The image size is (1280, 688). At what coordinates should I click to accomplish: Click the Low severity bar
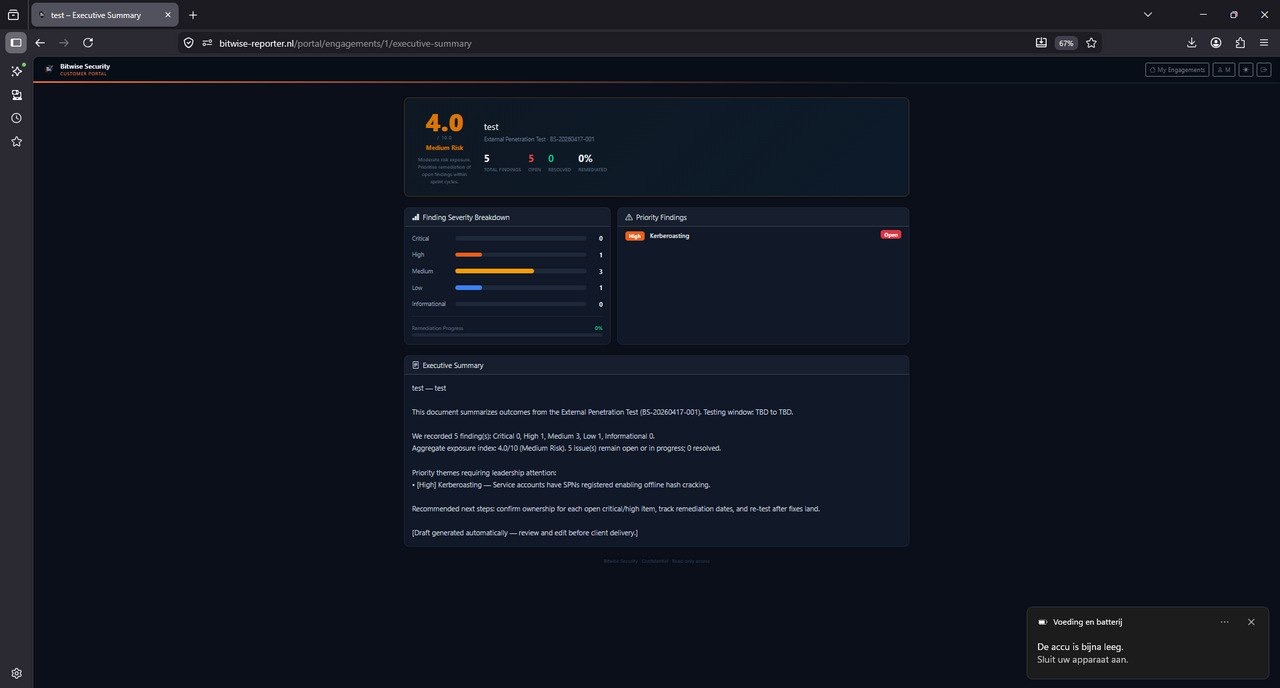520,288
